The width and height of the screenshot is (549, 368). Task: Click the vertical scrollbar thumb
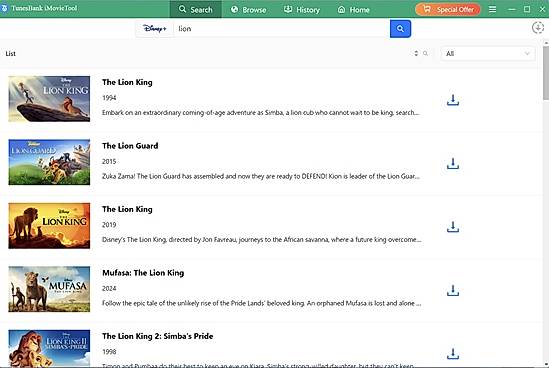pos(546,72)
